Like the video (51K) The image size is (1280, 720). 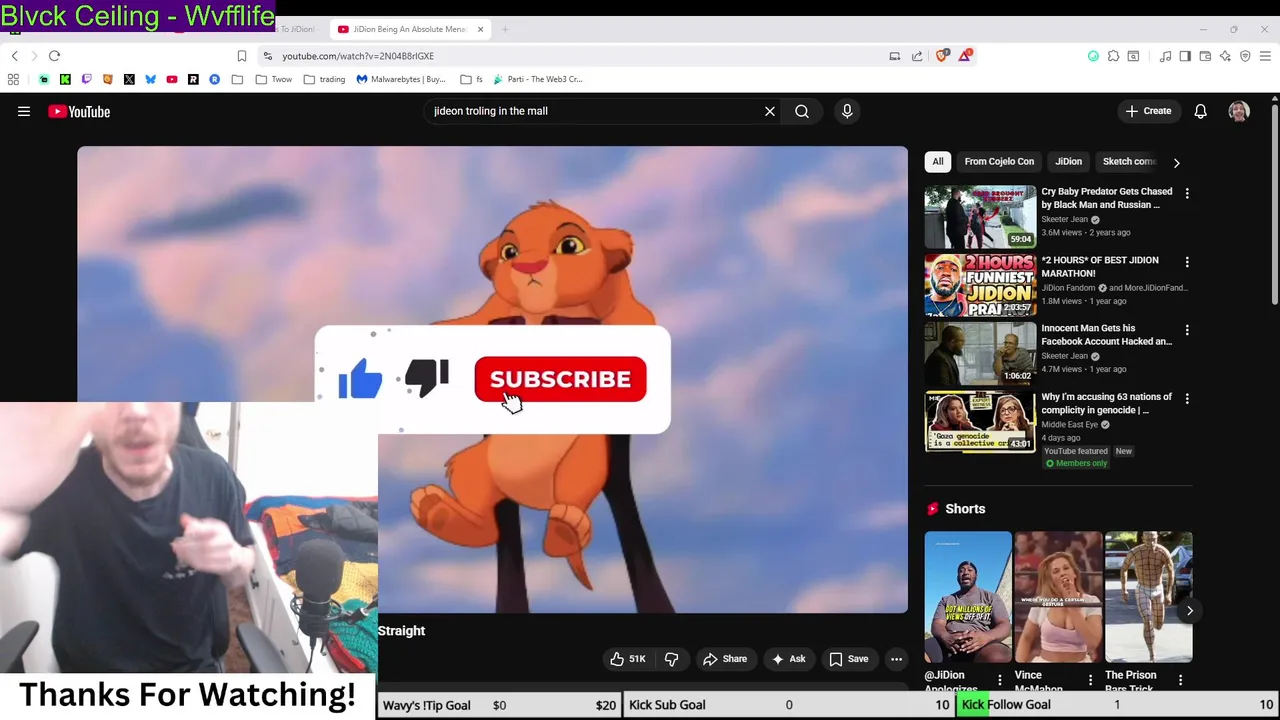pos(628,659)
